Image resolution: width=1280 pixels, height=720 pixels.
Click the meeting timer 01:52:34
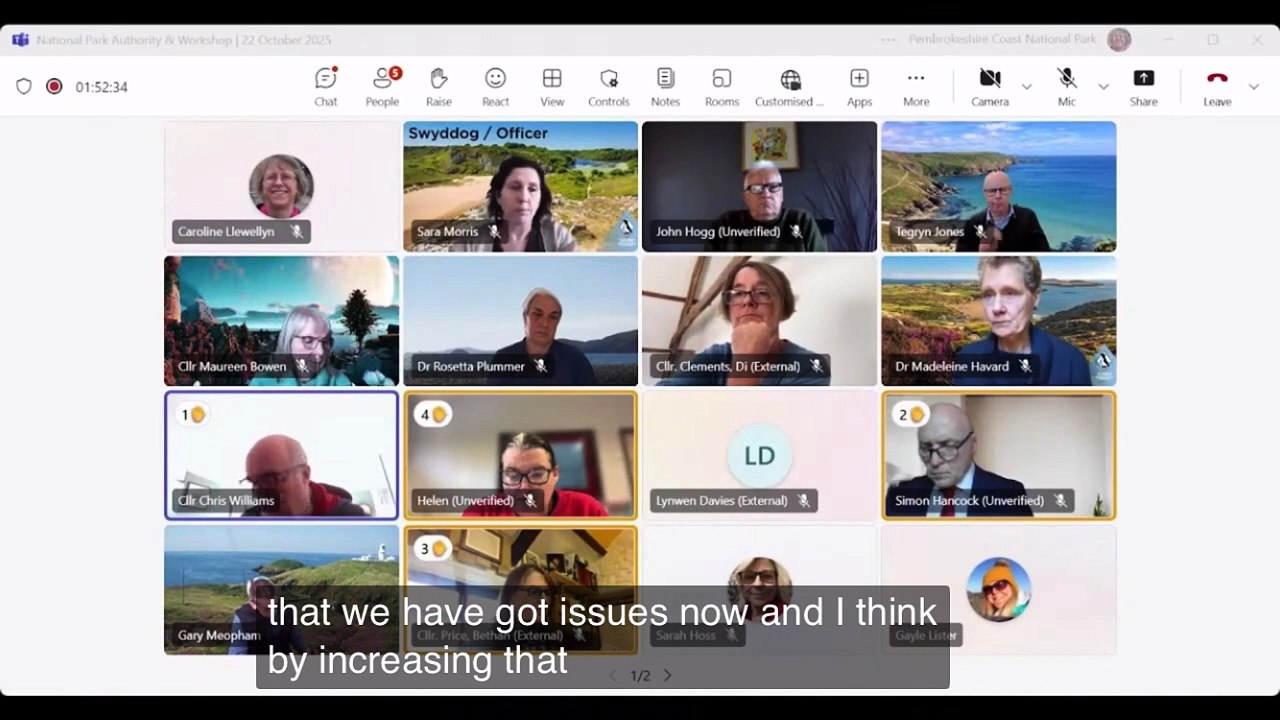(102, 87)
